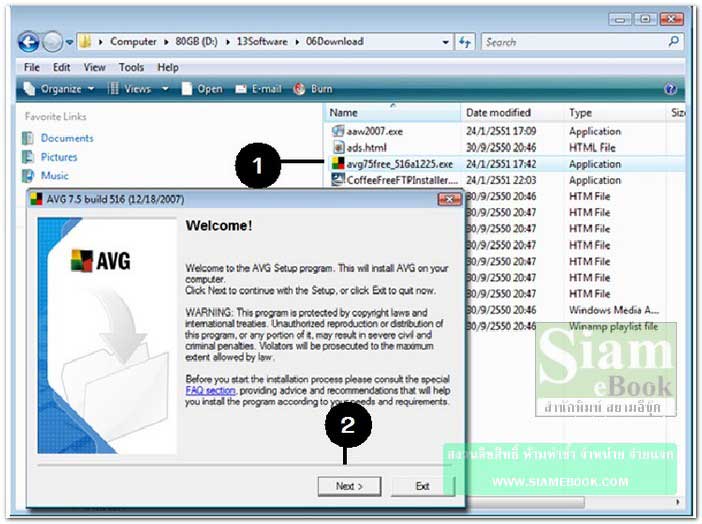Click the Windows Media A... type cell

point(614,310)
